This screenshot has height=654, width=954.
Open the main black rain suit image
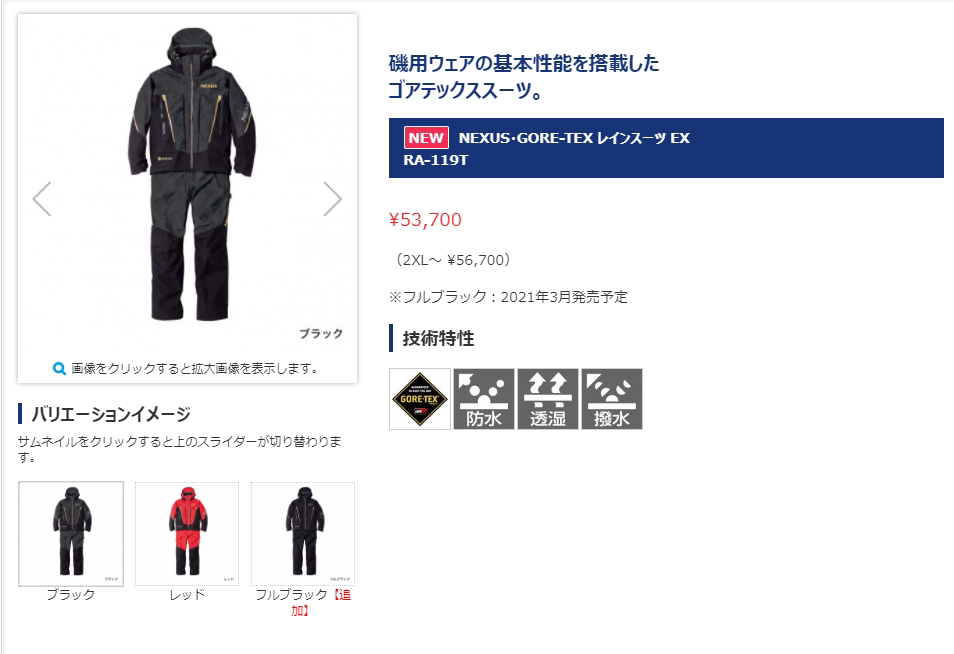[192, 175]
